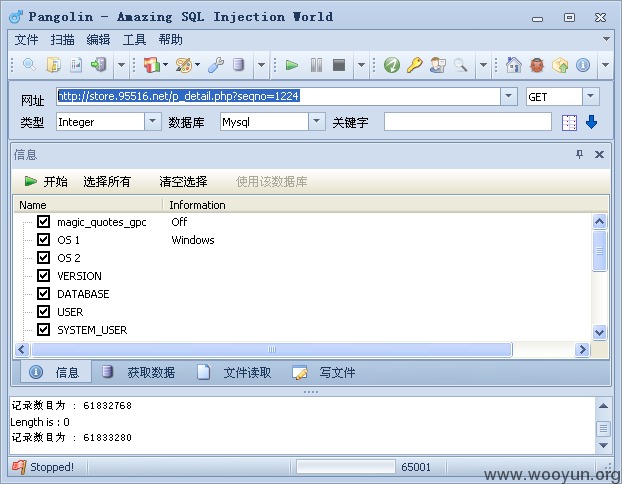
Task: Switch to the 文件读取 tab
Action: tap(234, 372)
